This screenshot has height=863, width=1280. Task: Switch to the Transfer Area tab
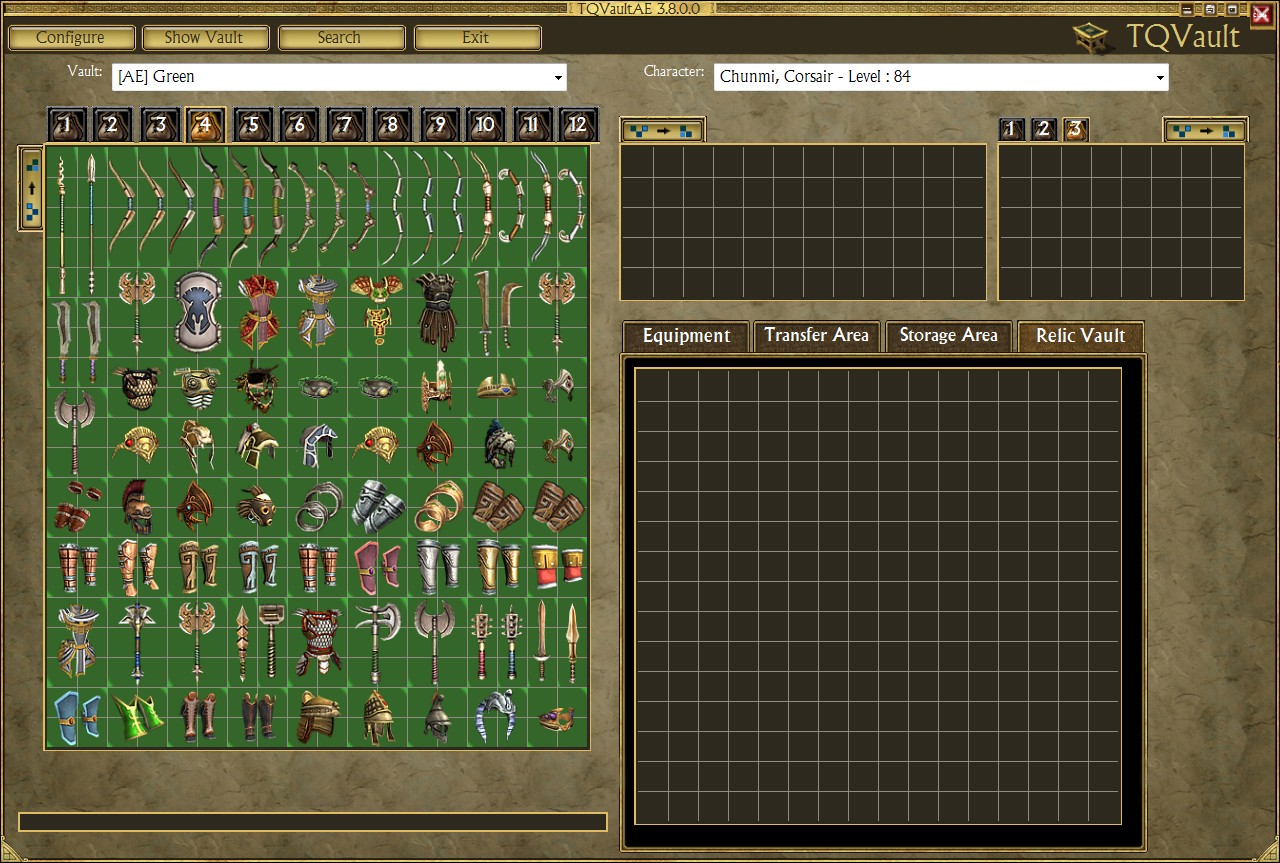[817, 336]
